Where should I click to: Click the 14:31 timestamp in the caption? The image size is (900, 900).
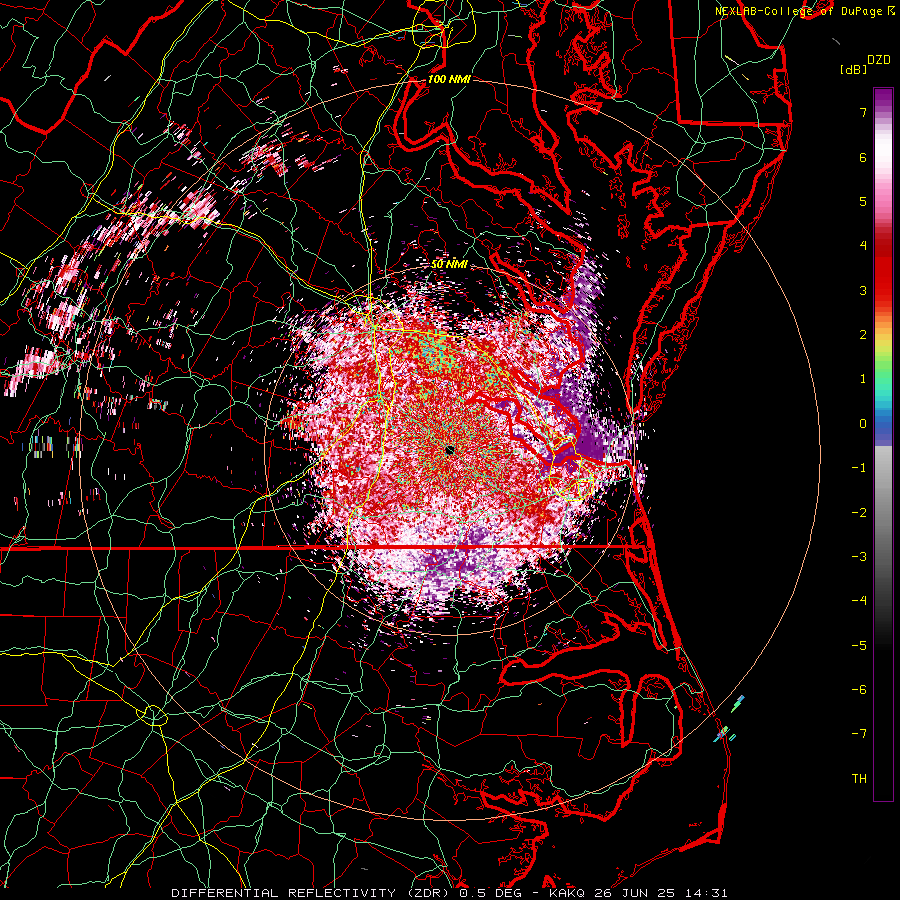708,893
